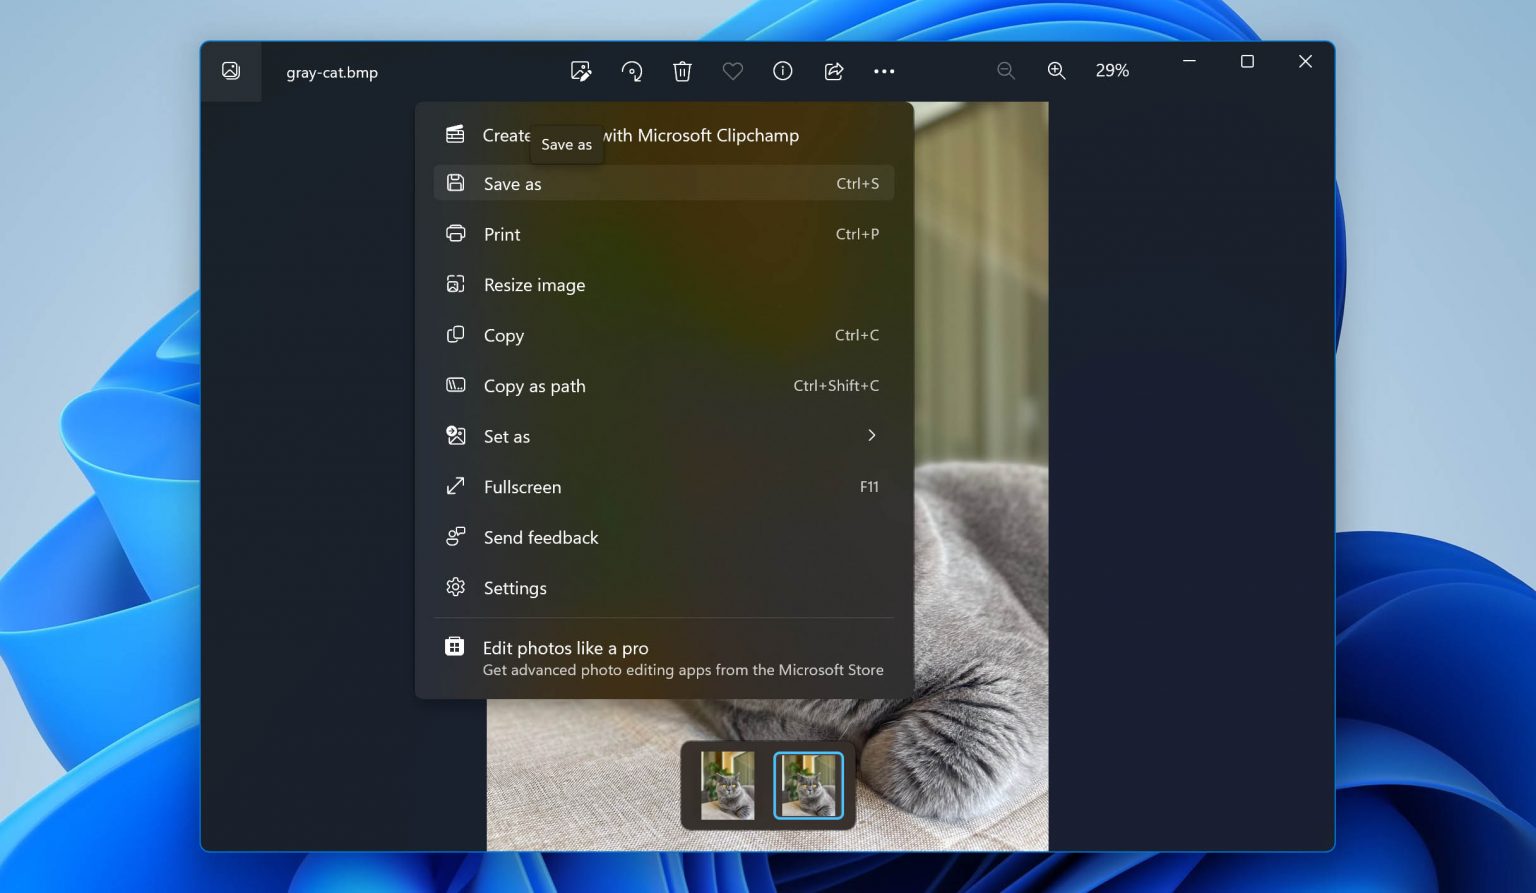Open the file info icon
The height and width of the screenshot is (893, 1536).
(783, 71)
